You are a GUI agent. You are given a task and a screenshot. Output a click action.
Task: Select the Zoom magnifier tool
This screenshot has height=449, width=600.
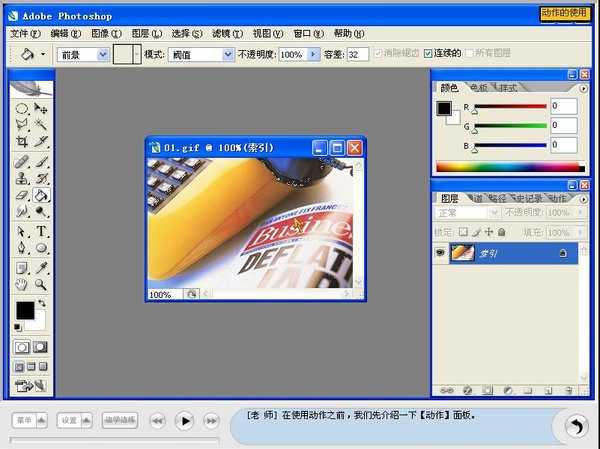[x=41, y=285]
